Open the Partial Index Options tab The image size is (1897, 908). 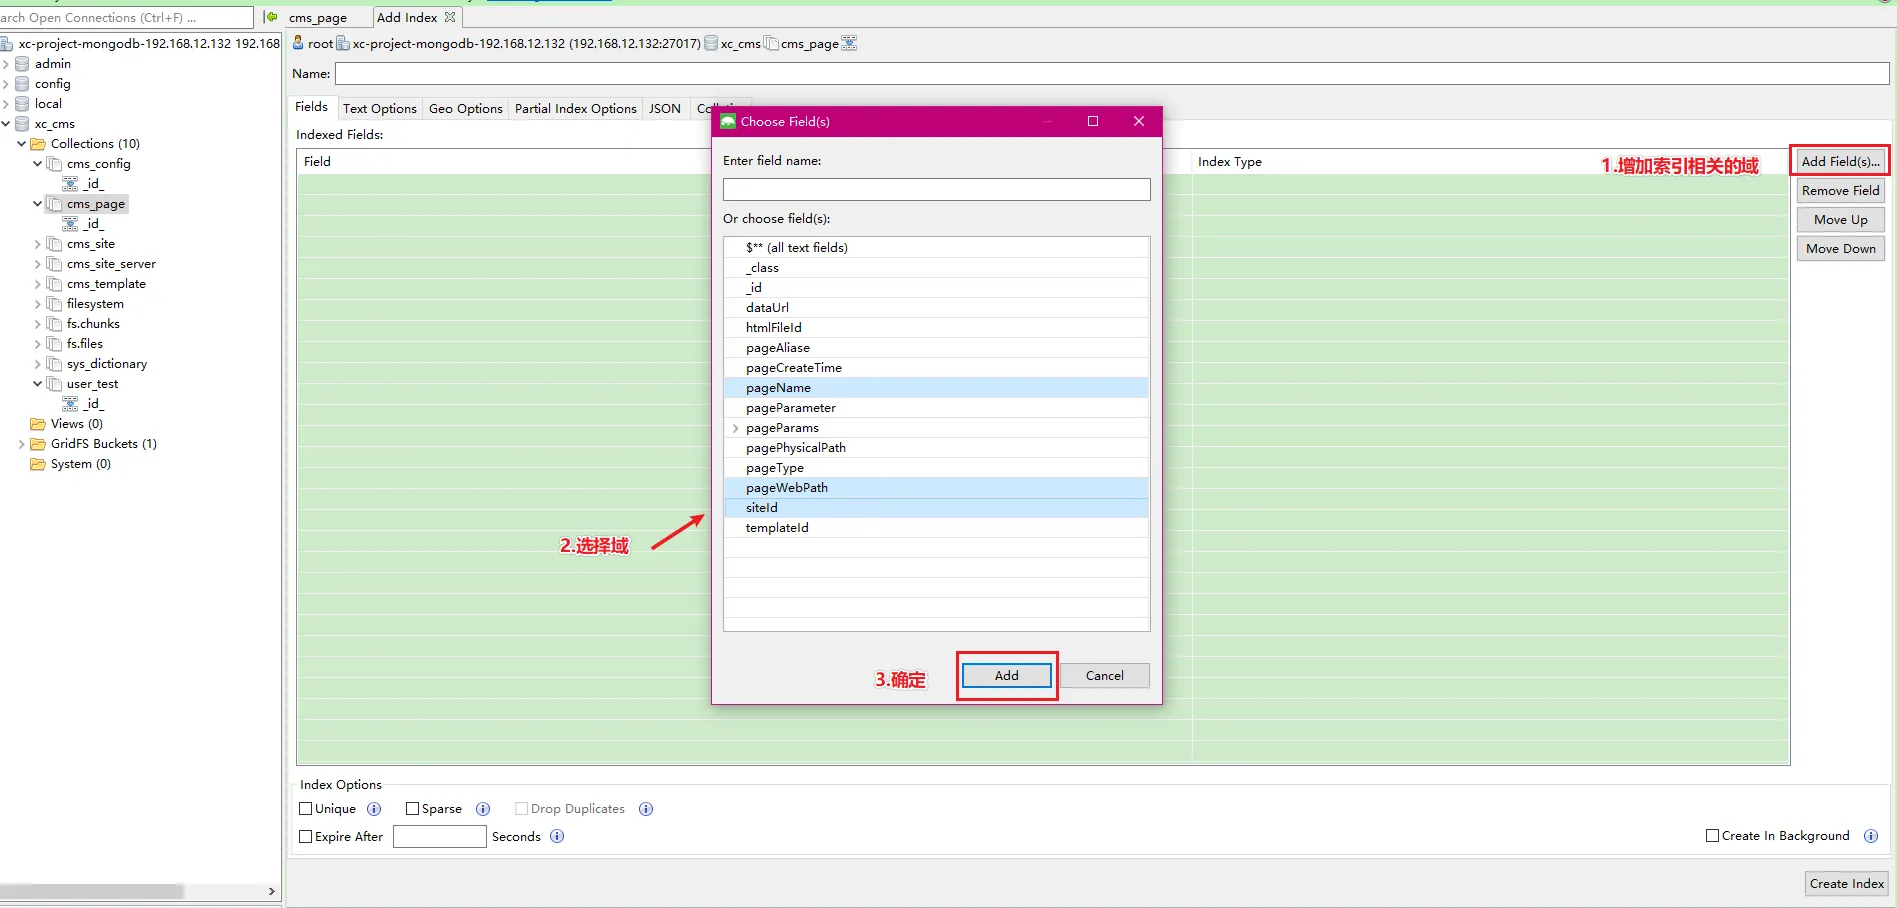pos(575,109)
